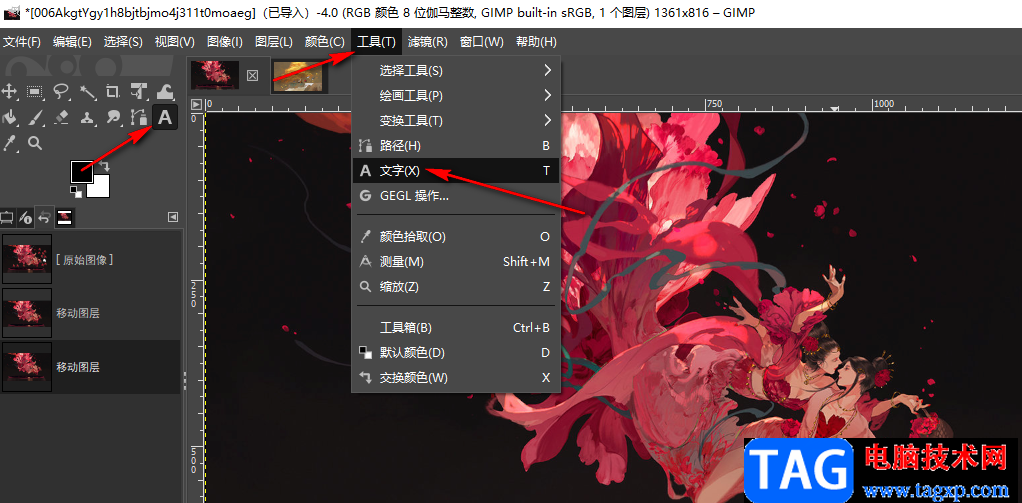This screenshot has width=1022, height=503.
Task: Switch to Tool Options dock tab
Action: [7, 217]
